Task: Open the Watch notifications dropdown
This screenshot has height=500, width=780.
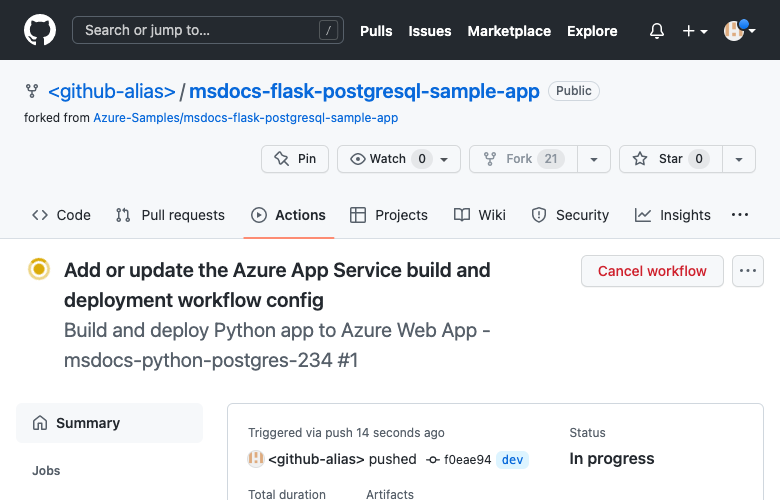Action: point(399,159)
